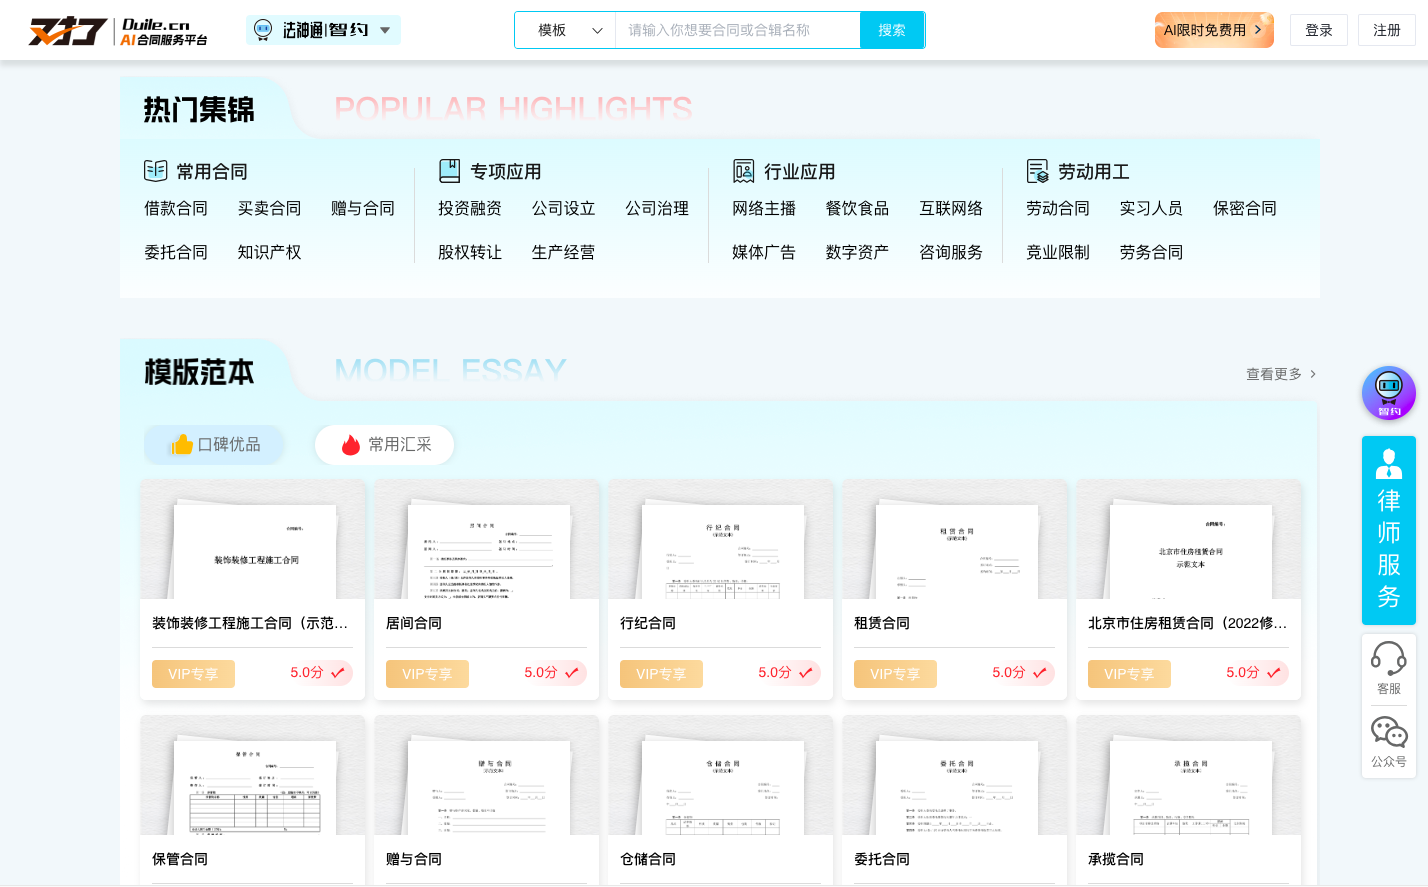1428x887 pixels.
Task: Open the purple 智约 robot assistant icon
Action: (x=1388, y=393)
